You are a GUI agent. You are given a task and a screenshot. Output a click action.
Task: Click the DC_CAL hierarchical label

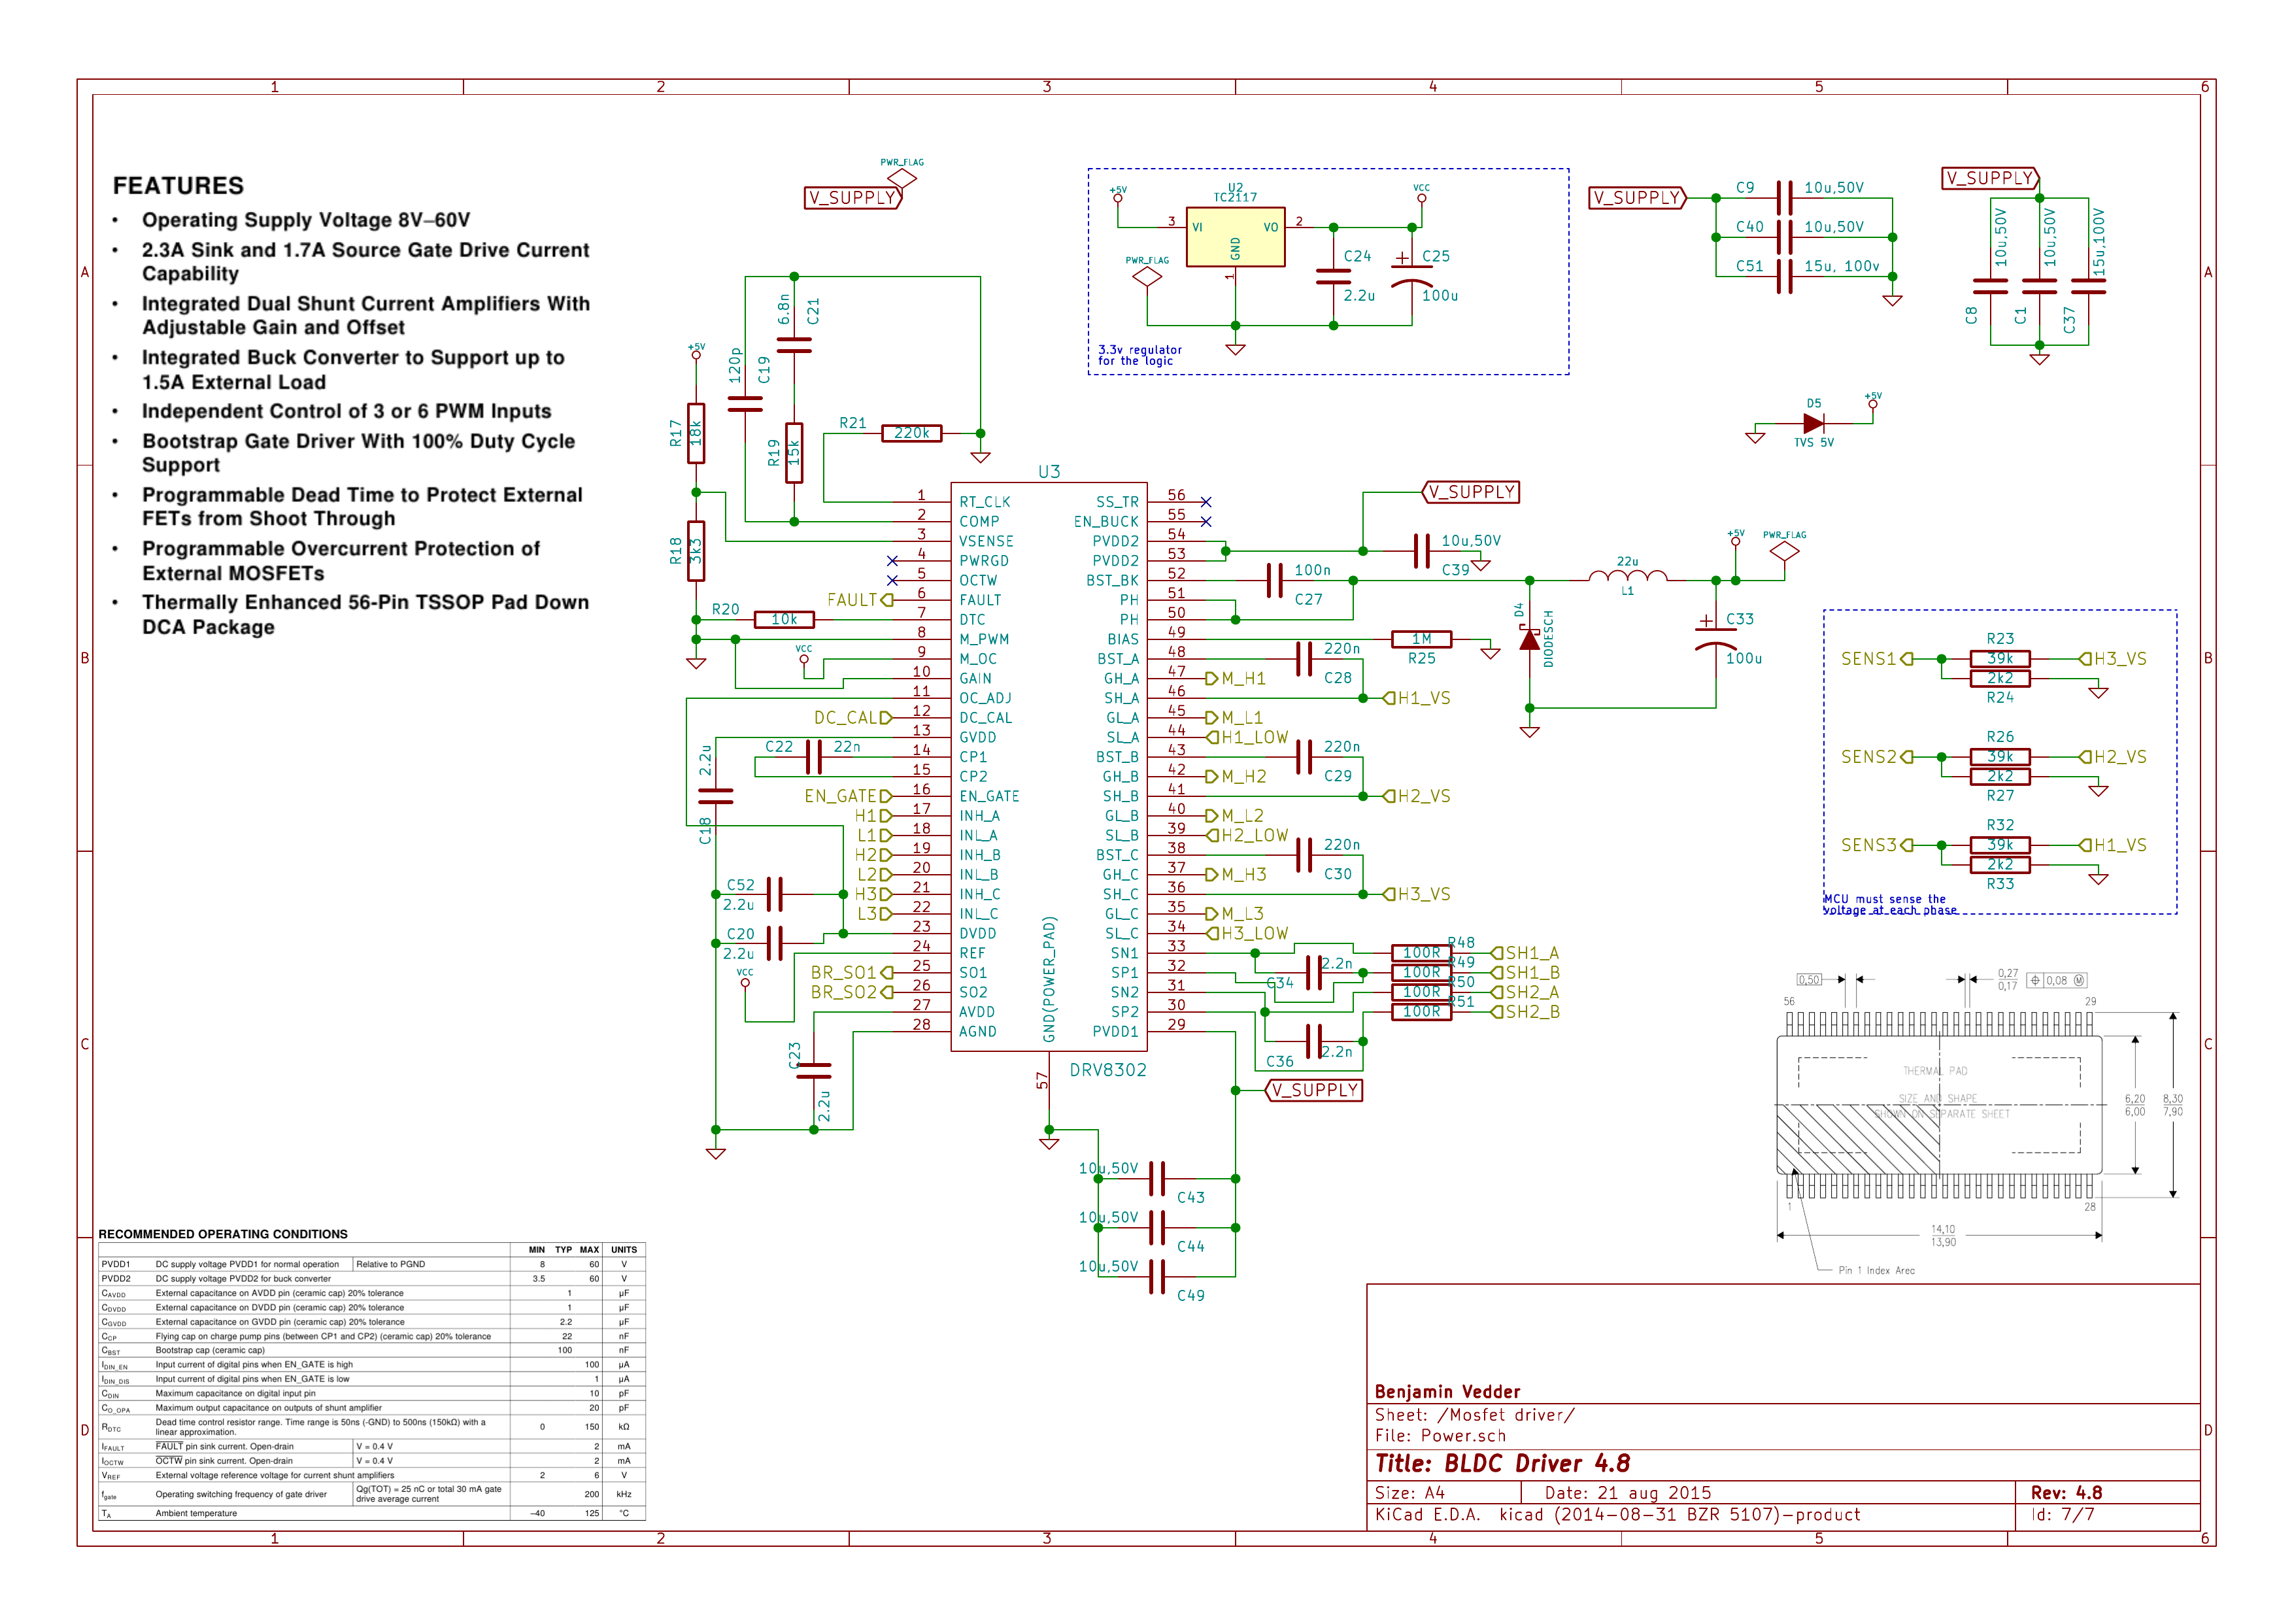(851, 718)
